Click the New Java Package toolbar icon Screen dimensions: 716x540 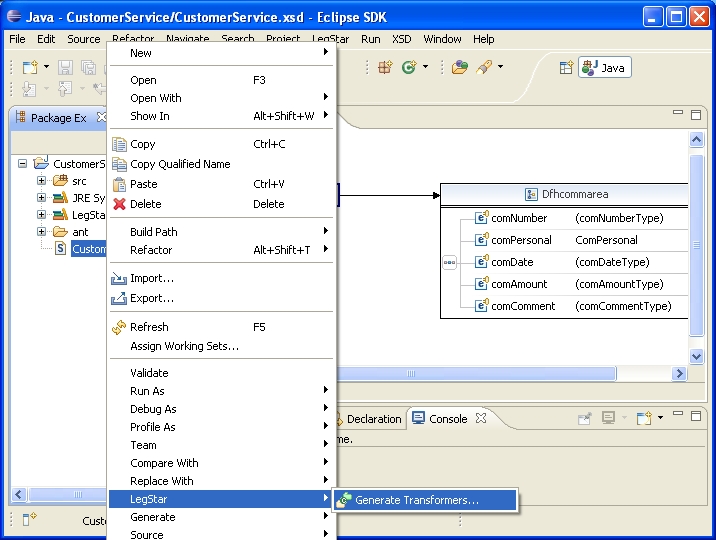click(385, 67)
